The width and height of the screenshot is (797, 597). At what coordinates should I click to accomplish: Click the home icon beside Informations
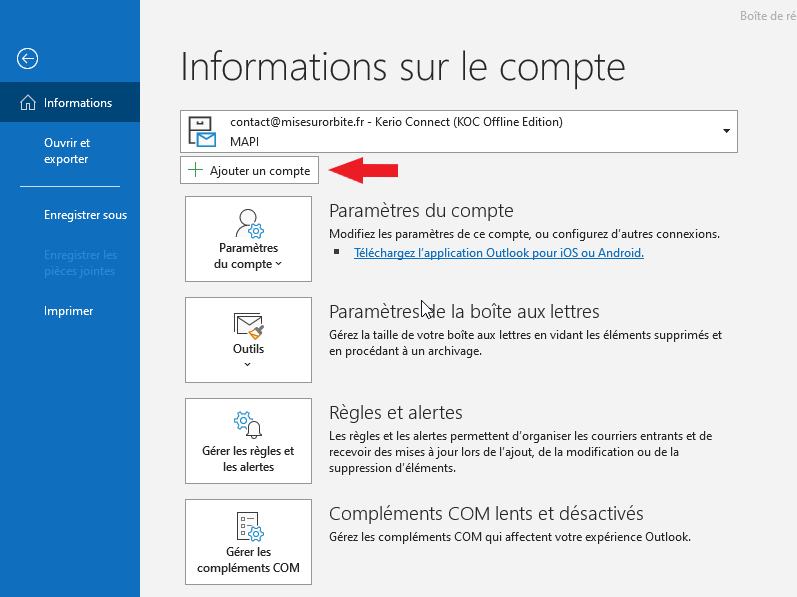click(27, 103)
